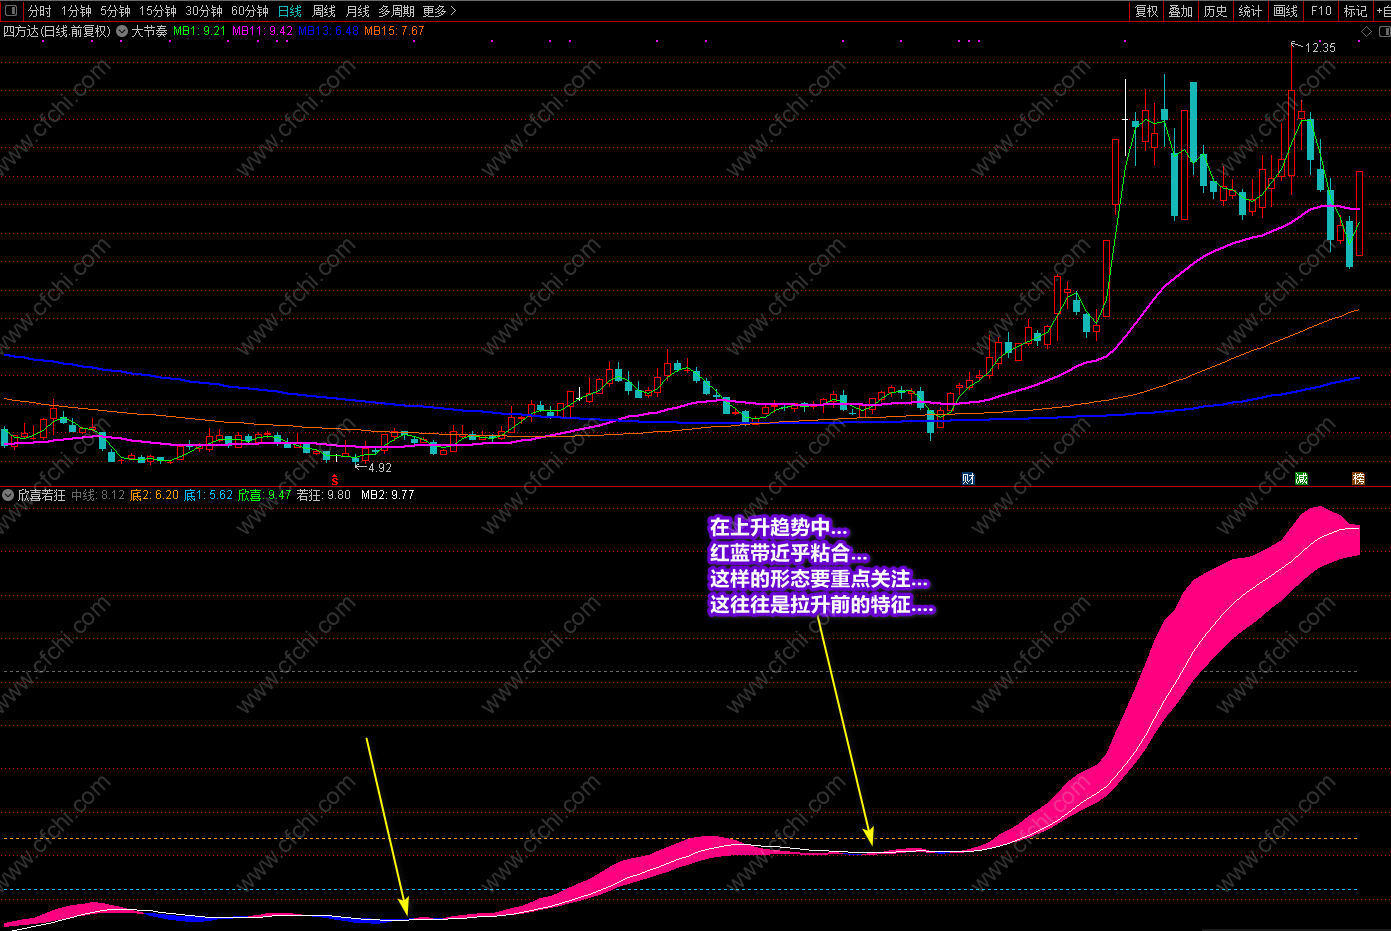Click the diamond icon at chart corner
The height and width of the screenshot is (931, 1391).
(1367, 32)
